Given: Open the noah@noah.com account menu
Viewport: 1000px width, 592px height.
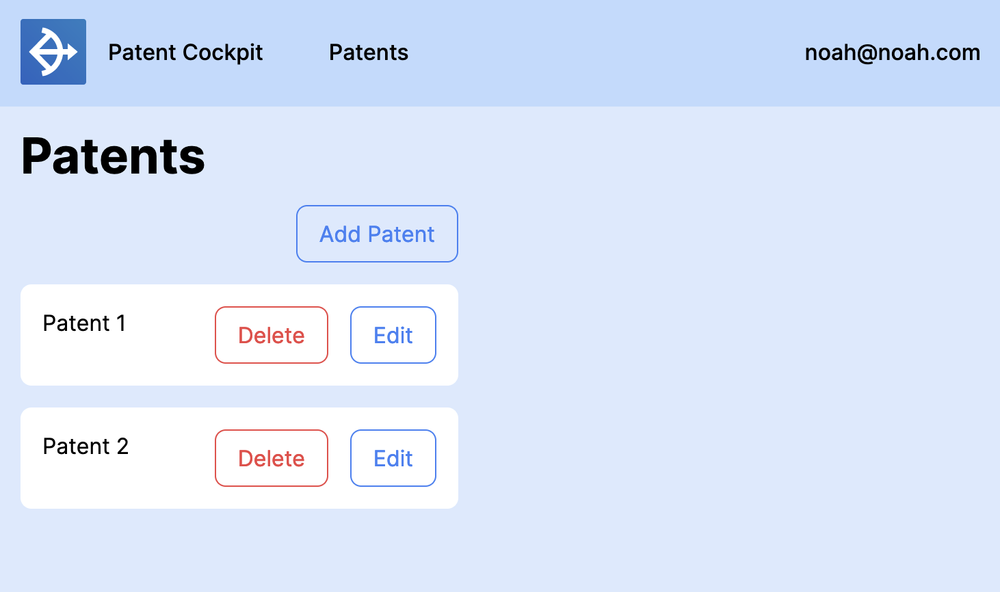Looking at the screenshot, I should tap(892, 52).
